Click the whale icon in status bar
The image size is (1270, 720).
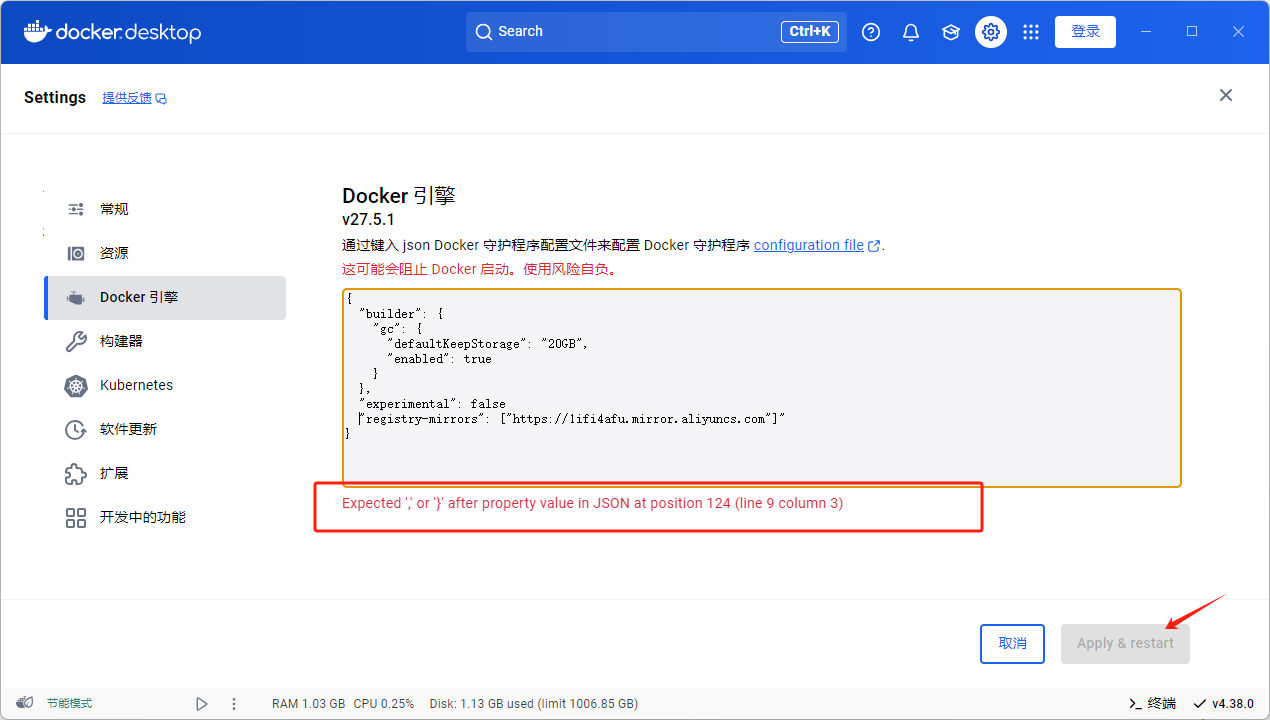[x=26, y=703]
